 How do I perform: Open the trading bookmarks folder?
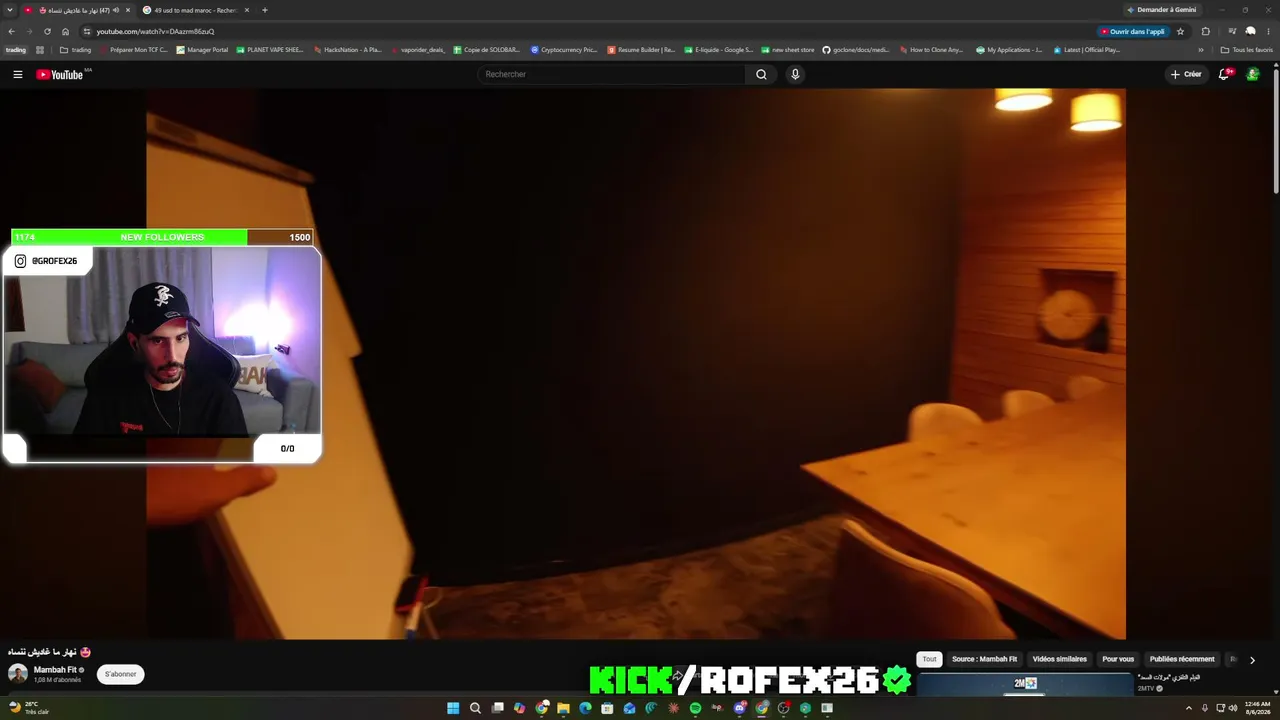tap(76, 50)
